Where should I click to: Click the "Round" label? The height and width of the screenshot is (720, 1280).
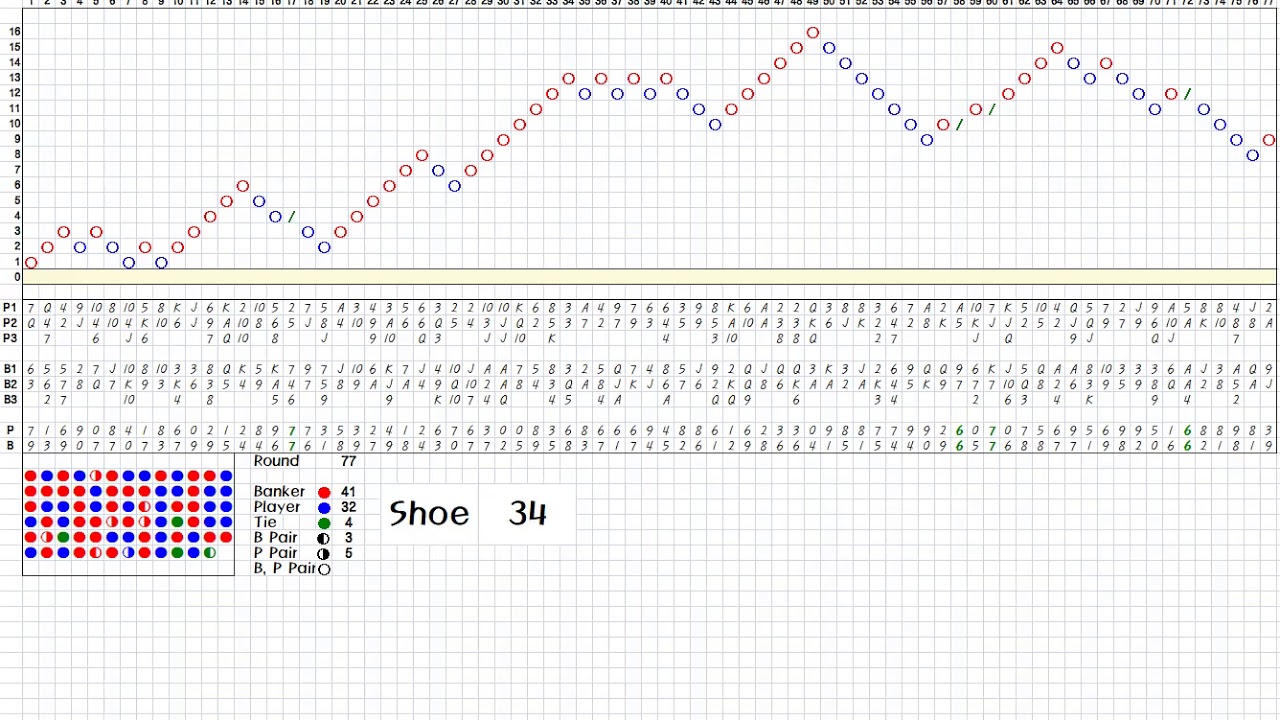click(276, 461)
